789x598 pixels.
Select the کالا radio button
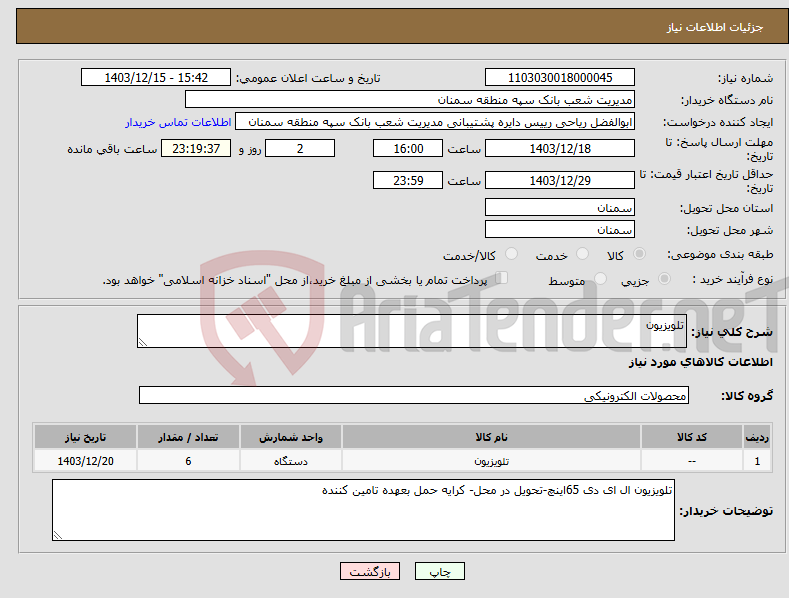[640, 254]
